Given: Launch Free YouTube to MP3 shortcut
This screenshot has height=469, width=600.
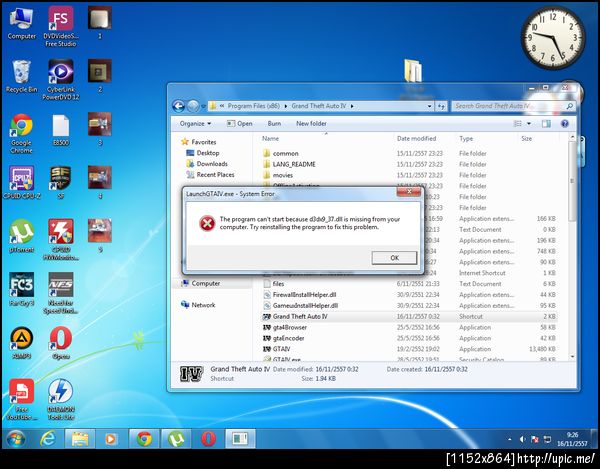Looking at the screenshot, I should [21, 399].
